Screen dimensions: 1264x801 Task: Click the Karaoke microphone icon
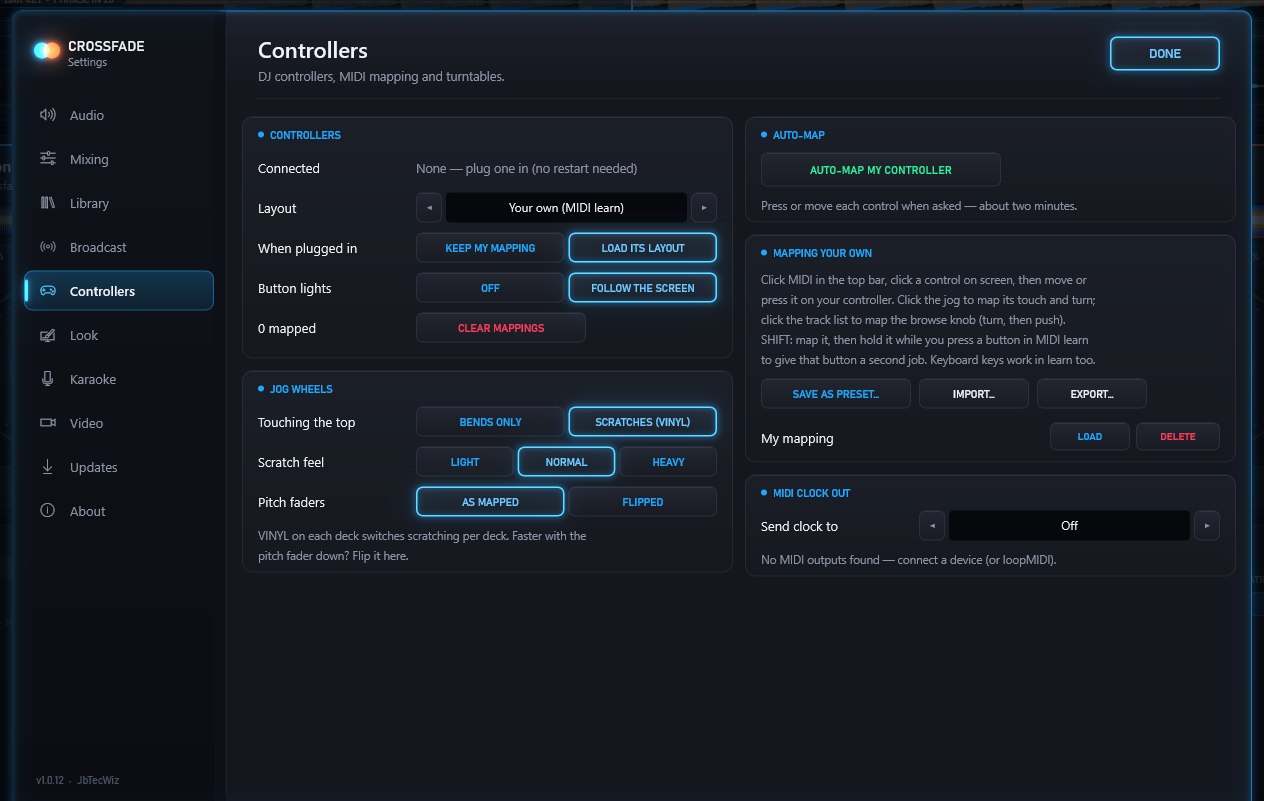[x=47, y=379]
